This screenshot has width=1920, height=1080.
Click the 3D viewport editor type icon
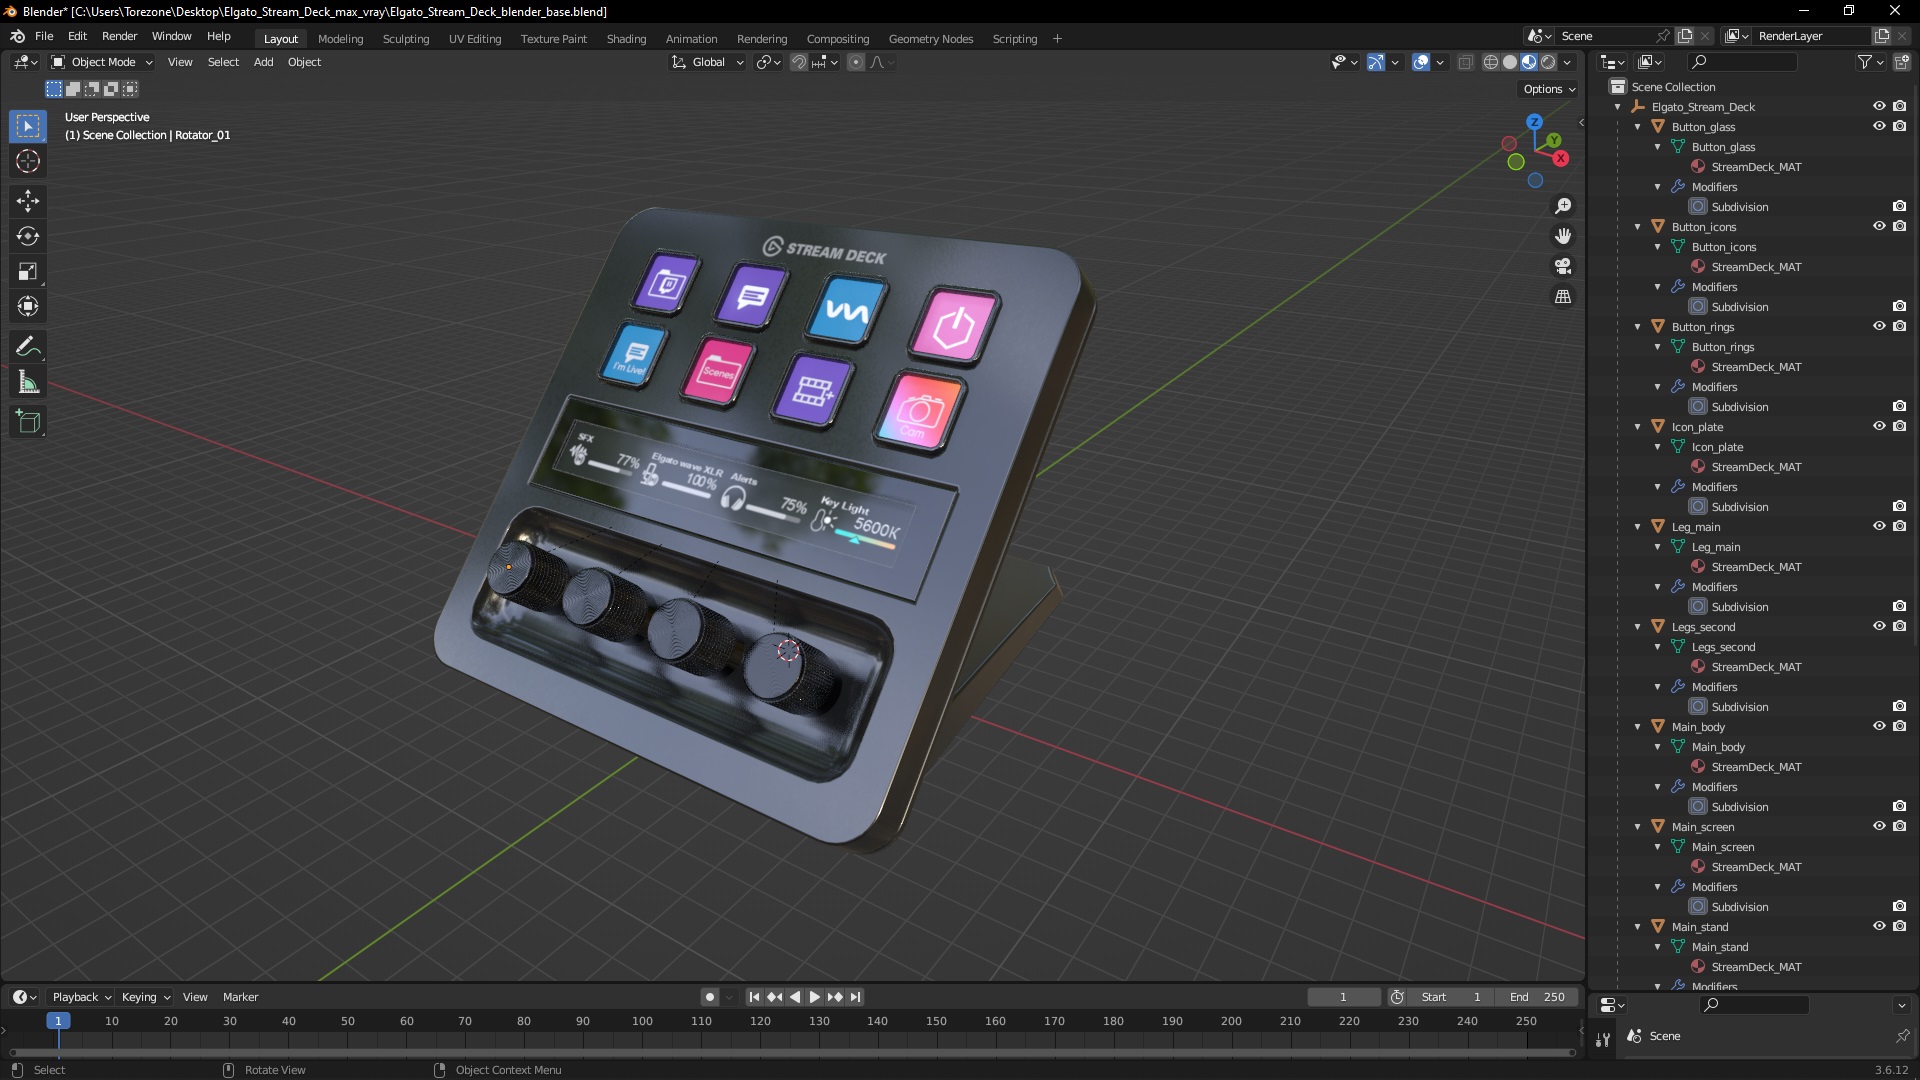pyautogui.click(x=25, y=62)
